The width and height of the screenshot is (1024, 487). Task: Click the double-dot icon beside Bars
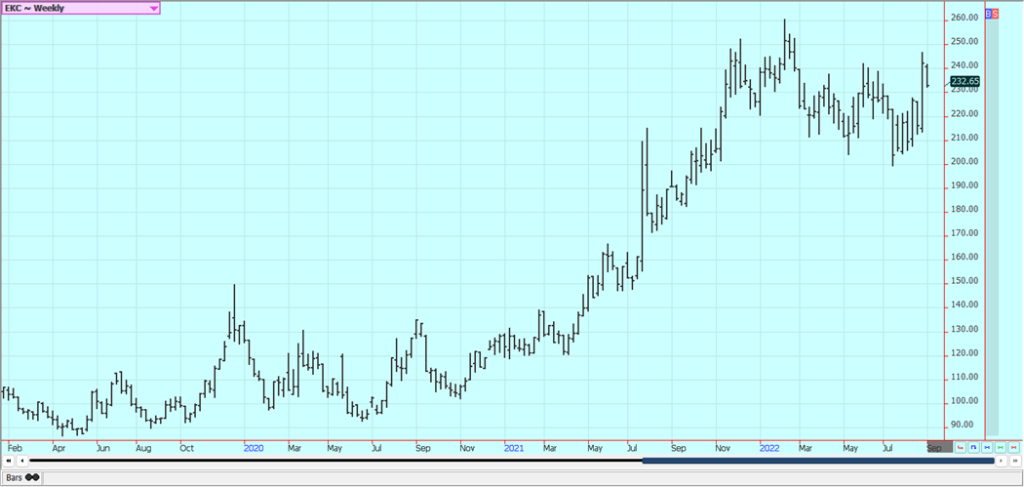click(32, 477)
